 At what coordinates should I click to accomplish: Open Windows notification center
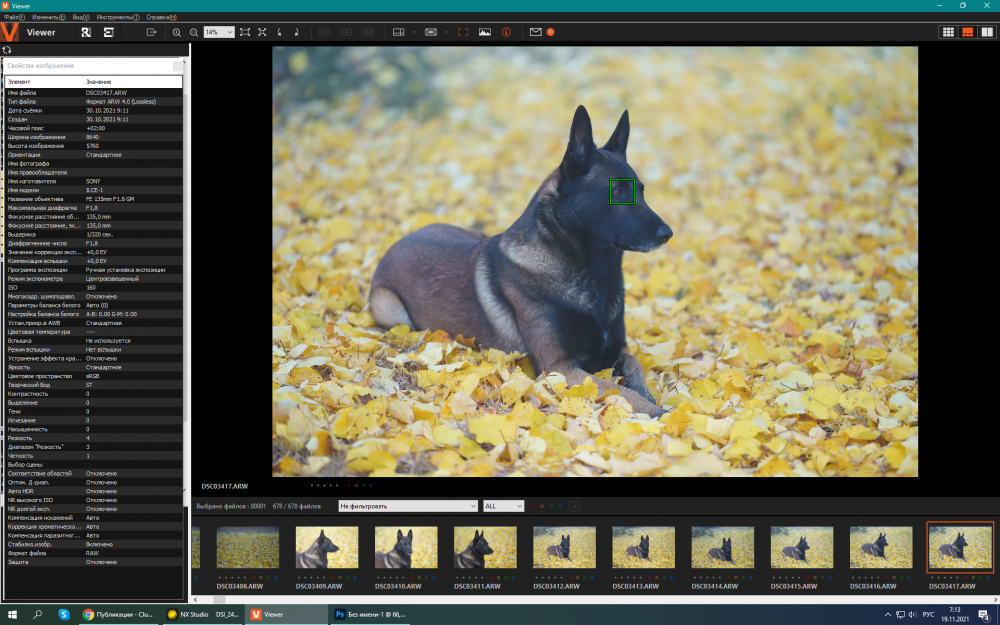984,615
